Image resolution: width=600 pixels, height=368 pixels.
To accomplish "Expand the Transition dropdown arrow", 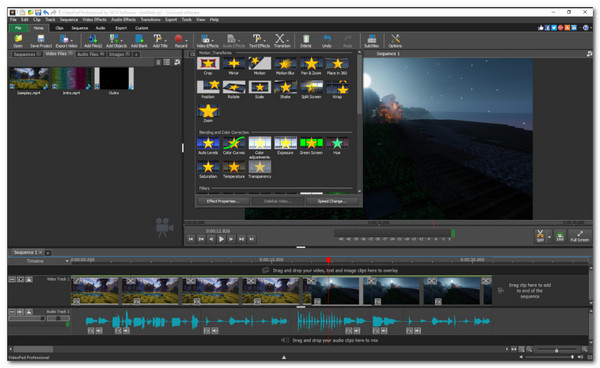I will coord(288,40).
